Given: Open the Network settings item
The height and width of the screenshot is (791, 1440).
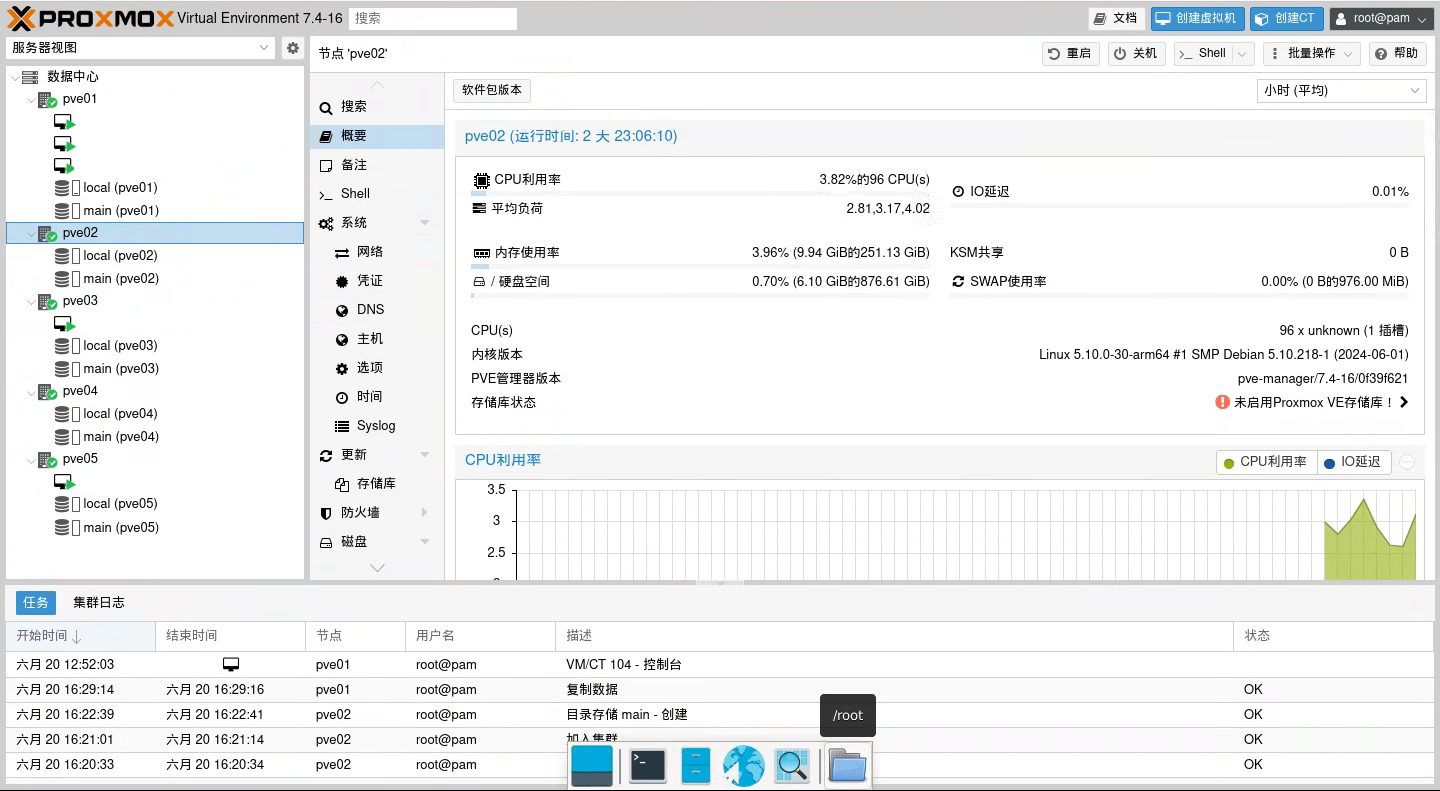Looking at the screenshot, I should coord(377,252).
